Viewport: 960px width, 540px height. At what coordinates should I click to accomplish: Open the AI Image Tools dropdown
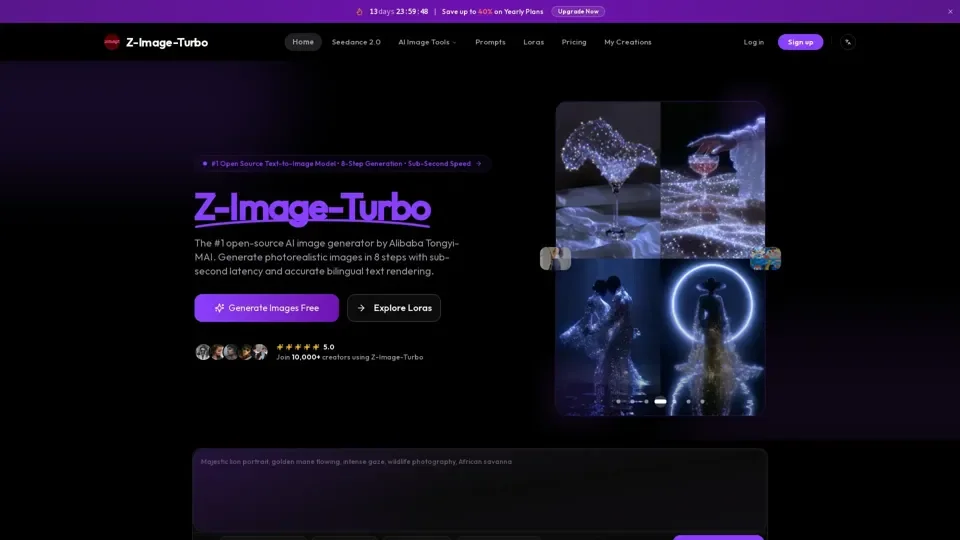pos(427,42)
